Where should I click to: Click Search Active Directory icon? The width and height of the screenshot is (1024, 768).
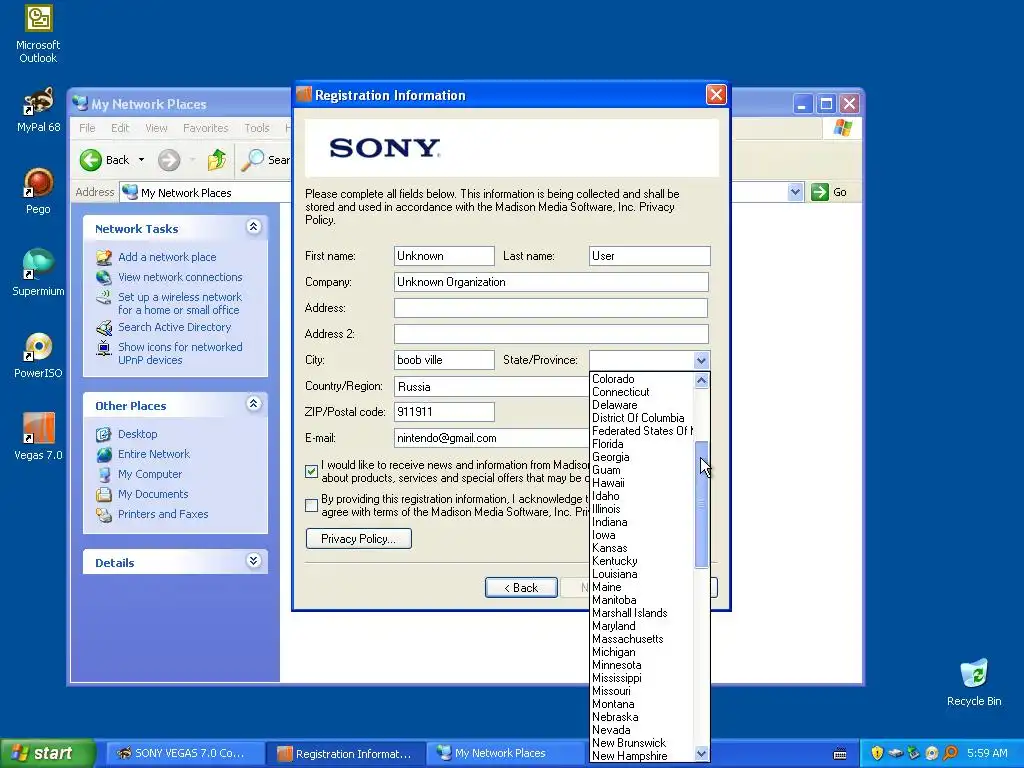[104, 327]
